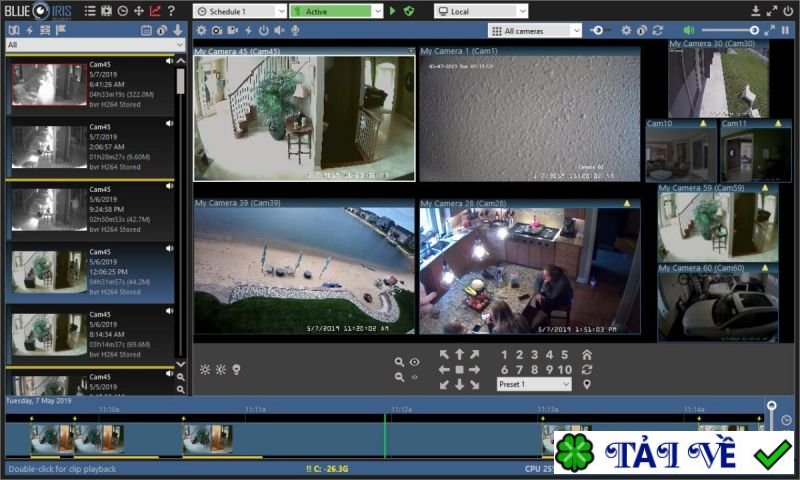The image size is (800, 480).
Task: Click the PTZ location pin icon
Action: pyautogui.click(x=587, y=385)
